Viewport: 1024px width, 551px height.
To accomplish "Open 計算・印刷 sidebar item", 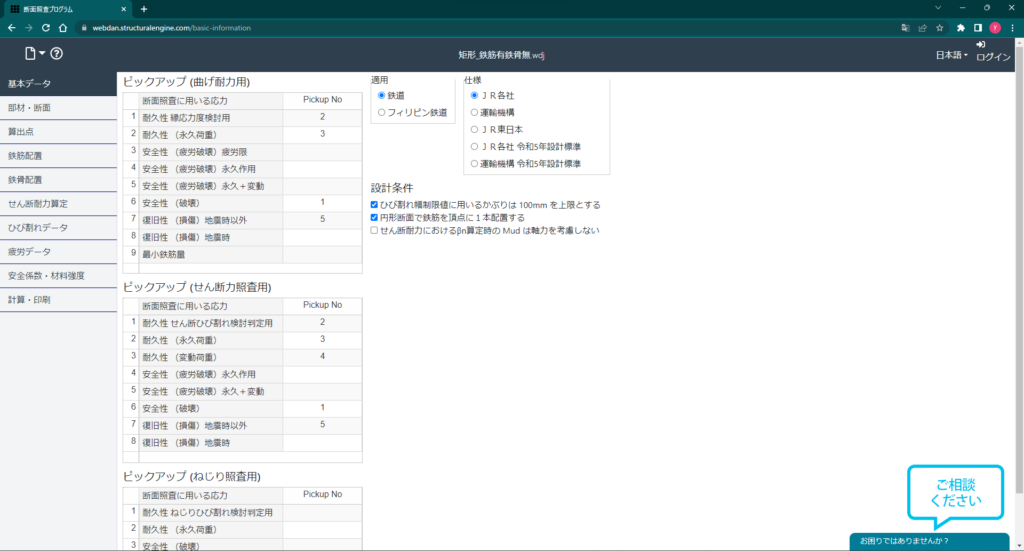I will (x=58, y=300).
